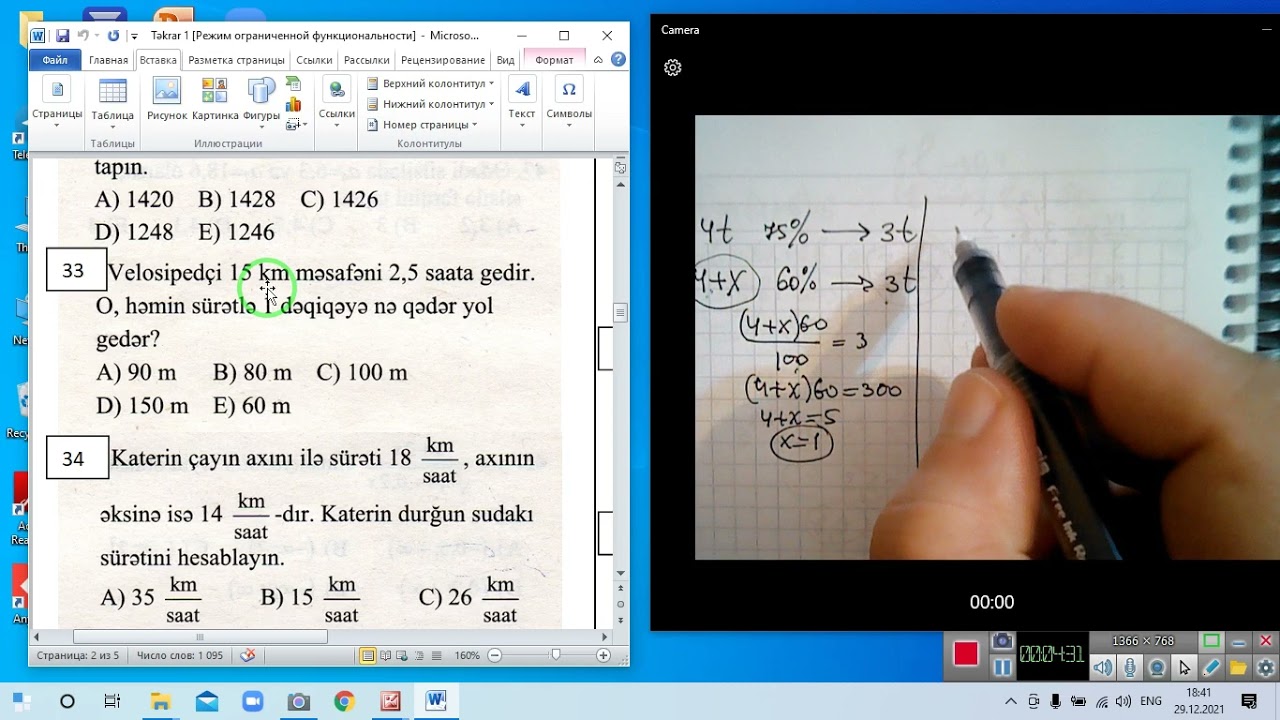
Task: Click the zoom in plus button
Action: click(603, 656)
